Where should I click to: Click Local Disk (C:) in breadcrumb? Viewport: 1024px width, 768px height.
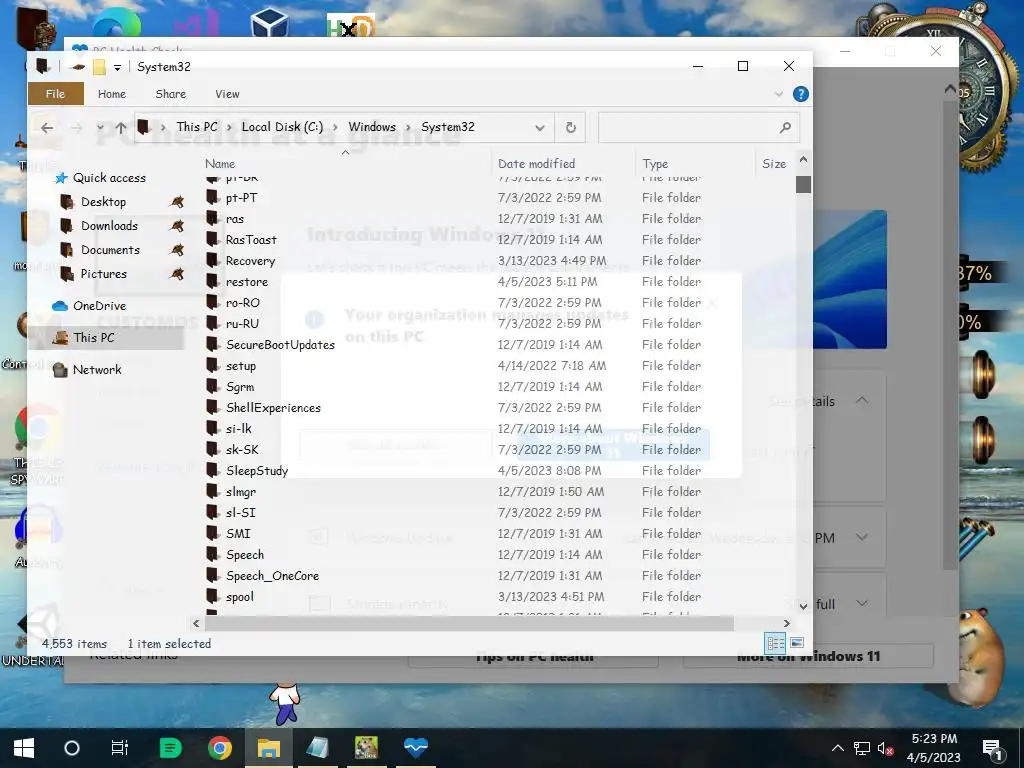click(282, 127)
